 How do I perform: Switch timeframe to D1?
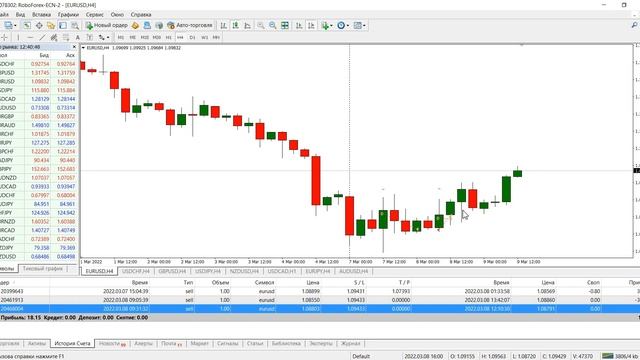192,37
